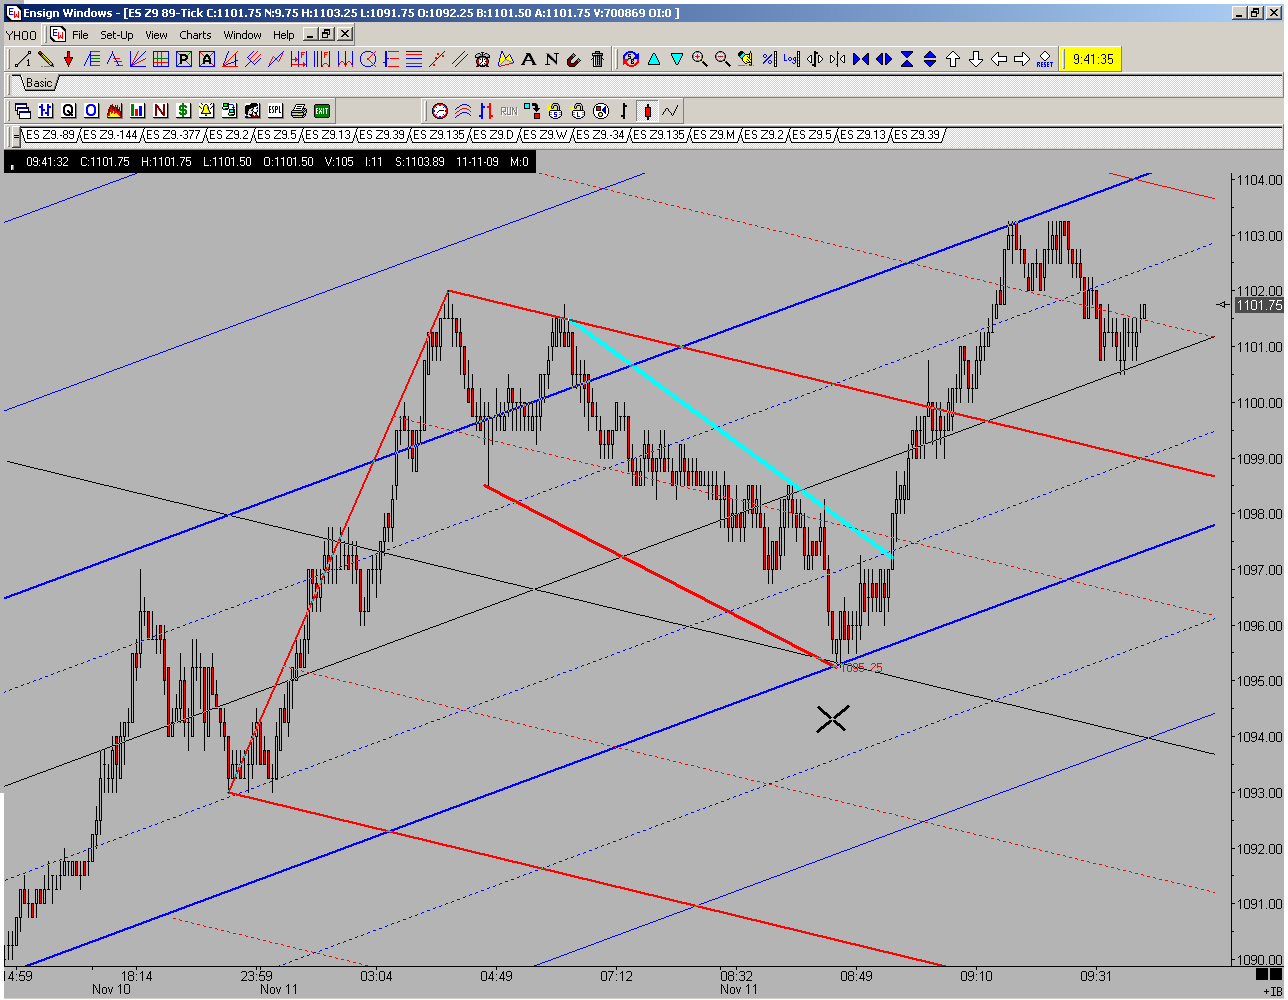This screenshot has width=1288, height=1000.
Task: Open the ESPL icon
Action: (274, 110)
